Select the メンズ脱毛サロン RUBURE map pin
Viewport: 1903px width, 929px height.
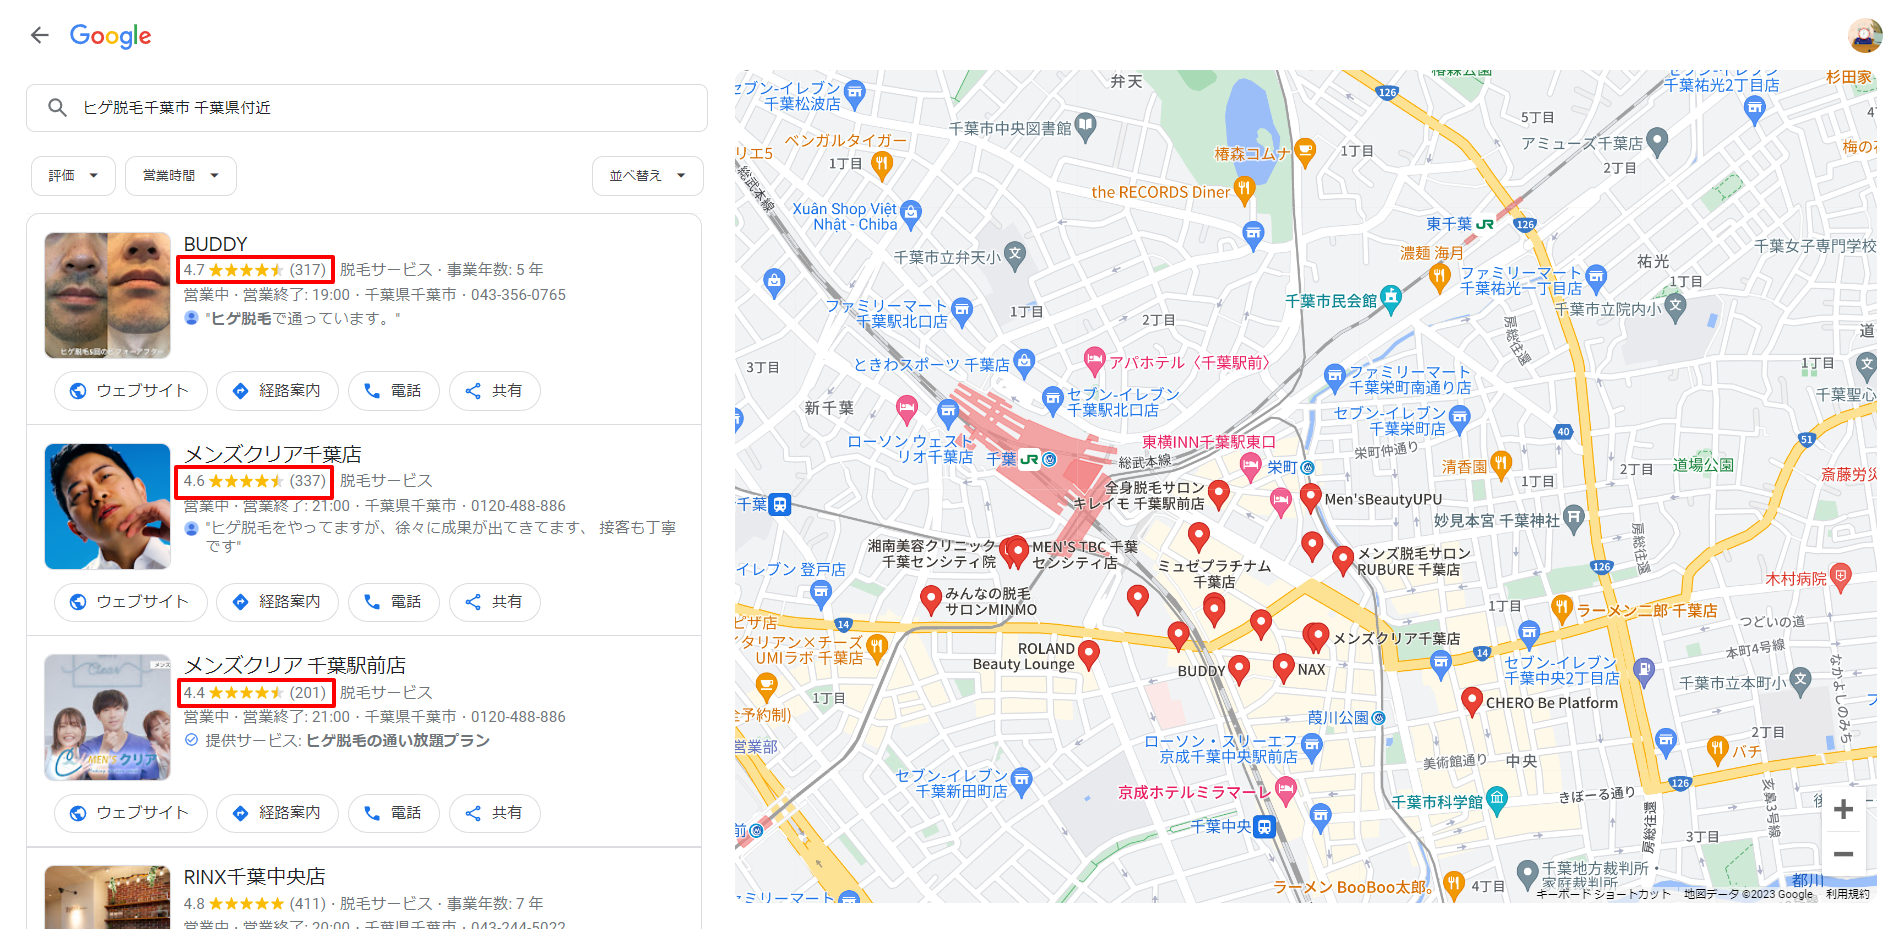(x=1343, y=560)
